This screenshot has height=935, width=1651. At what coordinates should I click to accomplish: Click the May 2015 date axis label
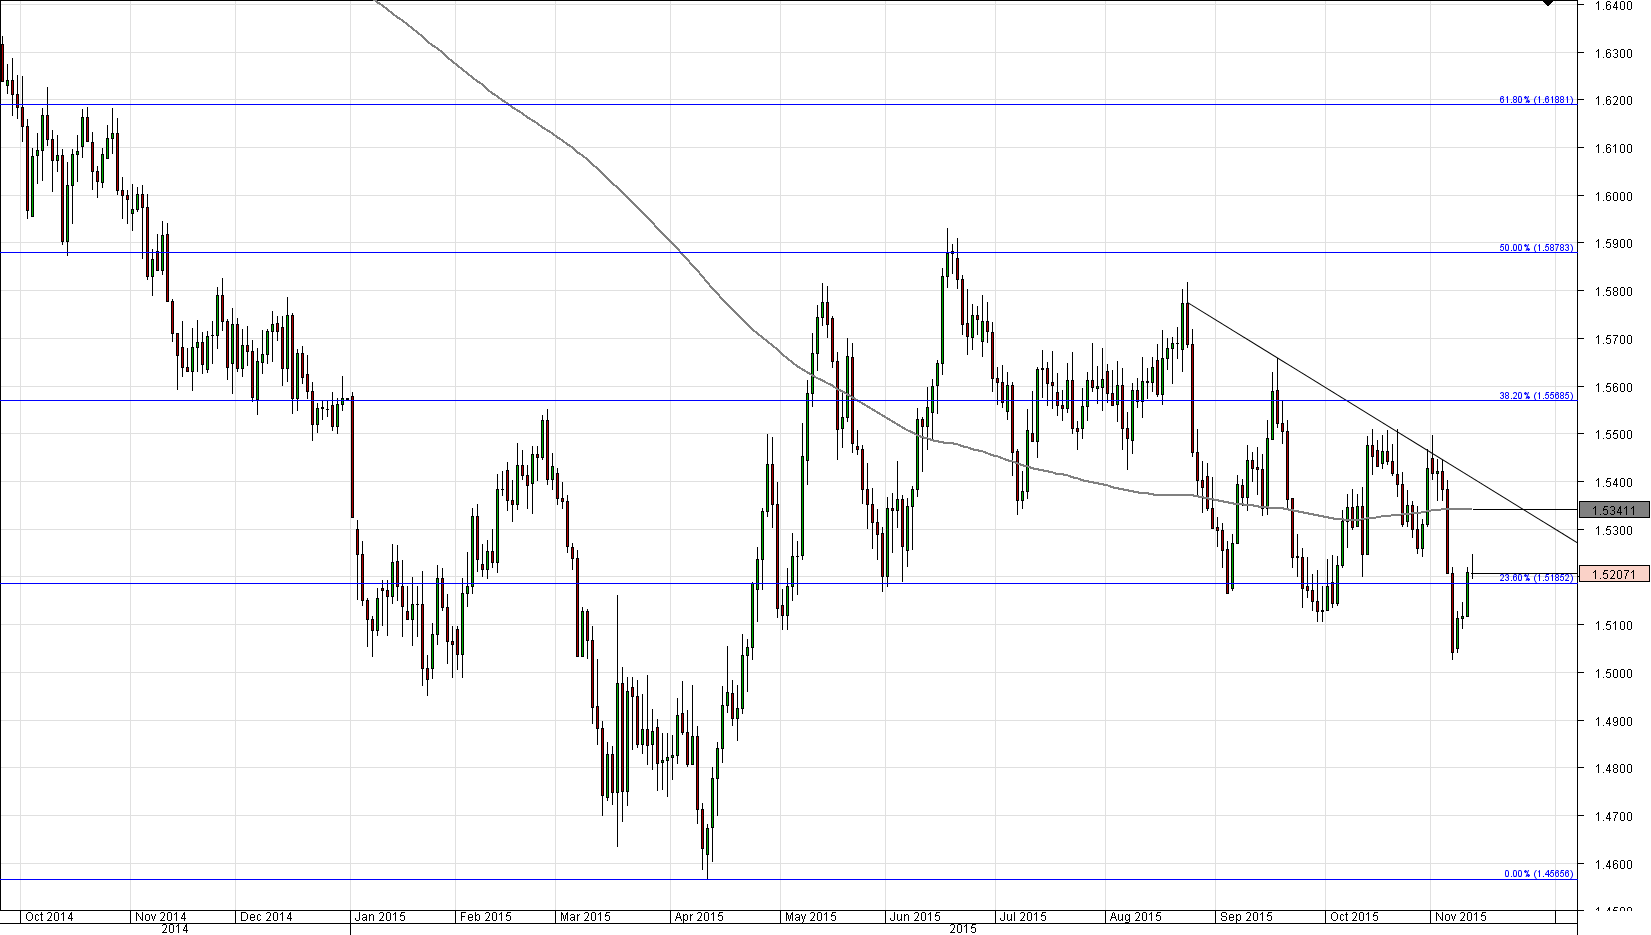click(811, 917)
